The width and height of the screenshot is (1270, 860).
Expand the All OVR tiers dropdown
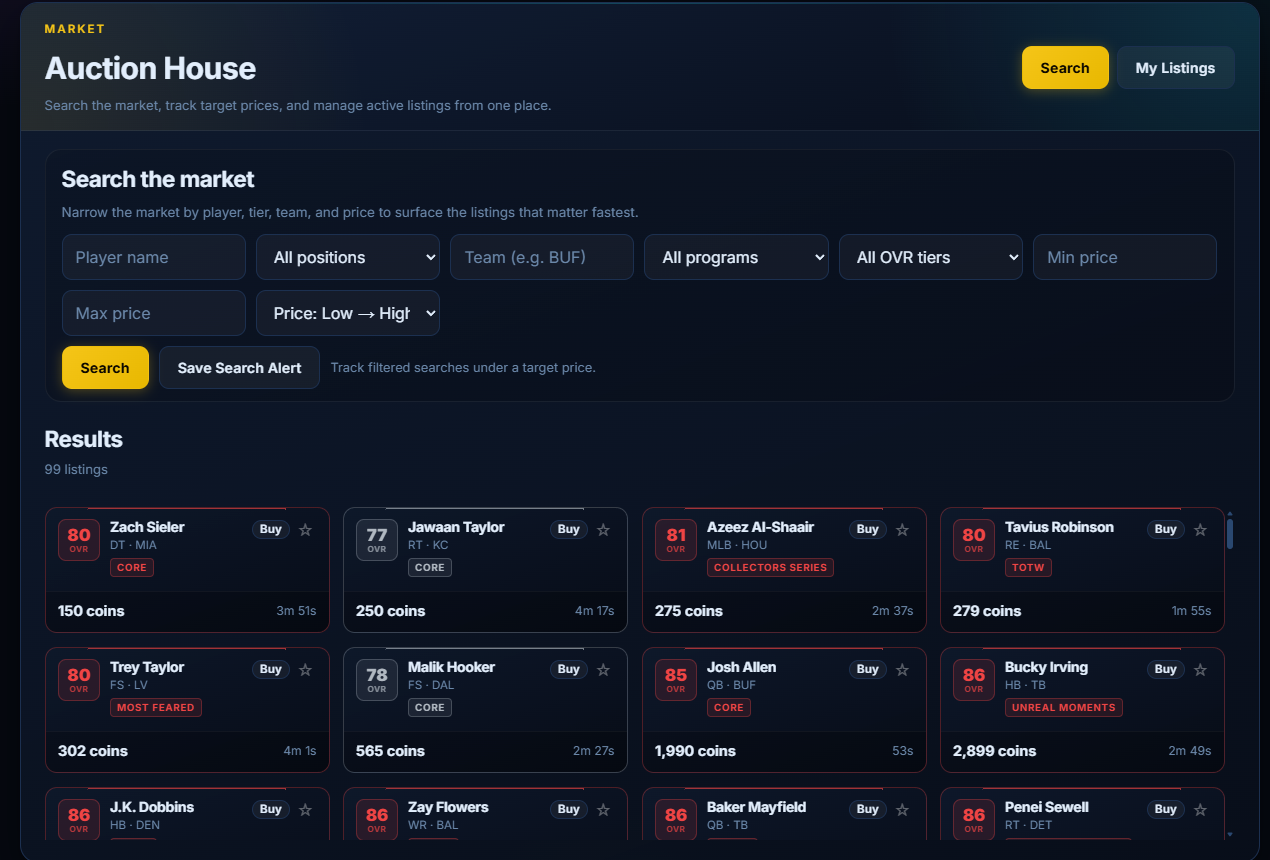pos(931,257)
